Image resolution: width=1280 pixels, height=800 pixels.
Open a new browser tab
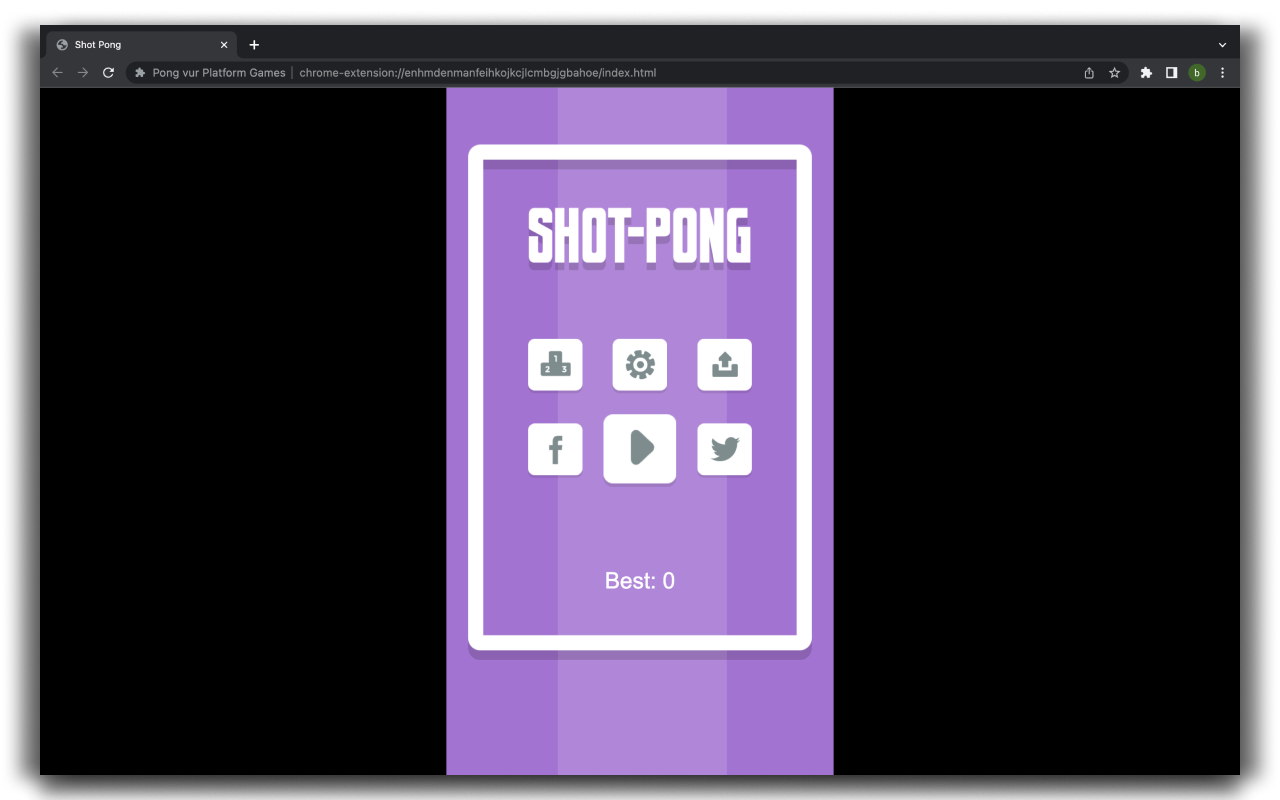click(254, 44)
